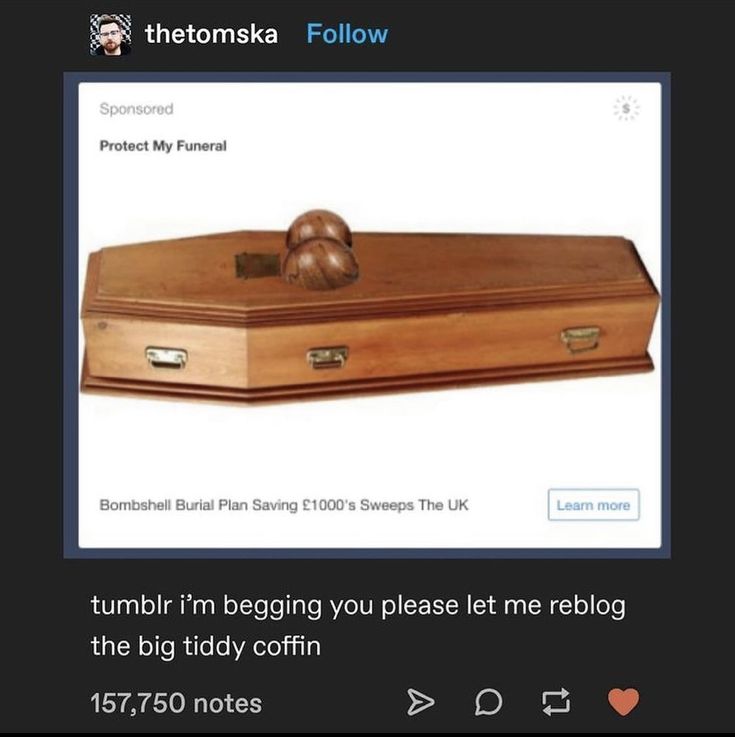Viewport: 735px width, 737px height.
Task: Open the thetomska blog name
Action: [x=211, y=34]
